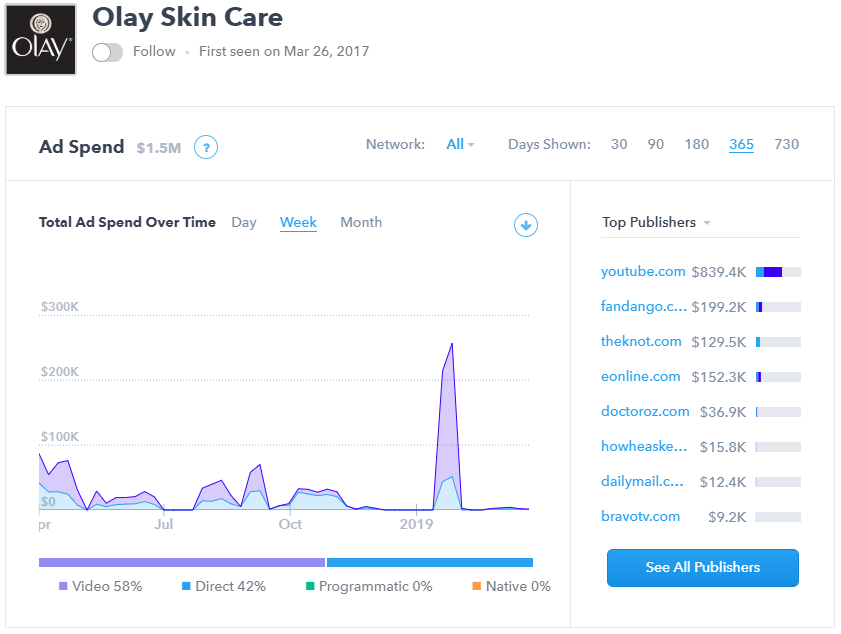Click the Native 0% legend icon
Viewport: 841px width, 634px height.
click(476, 587)
